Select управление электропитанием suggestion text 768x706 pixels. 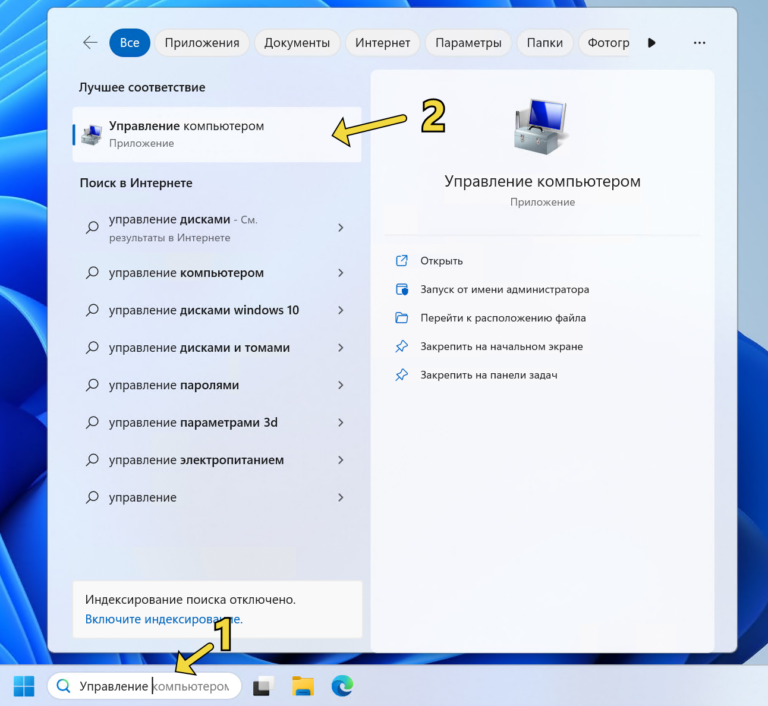tap(196, 460)
